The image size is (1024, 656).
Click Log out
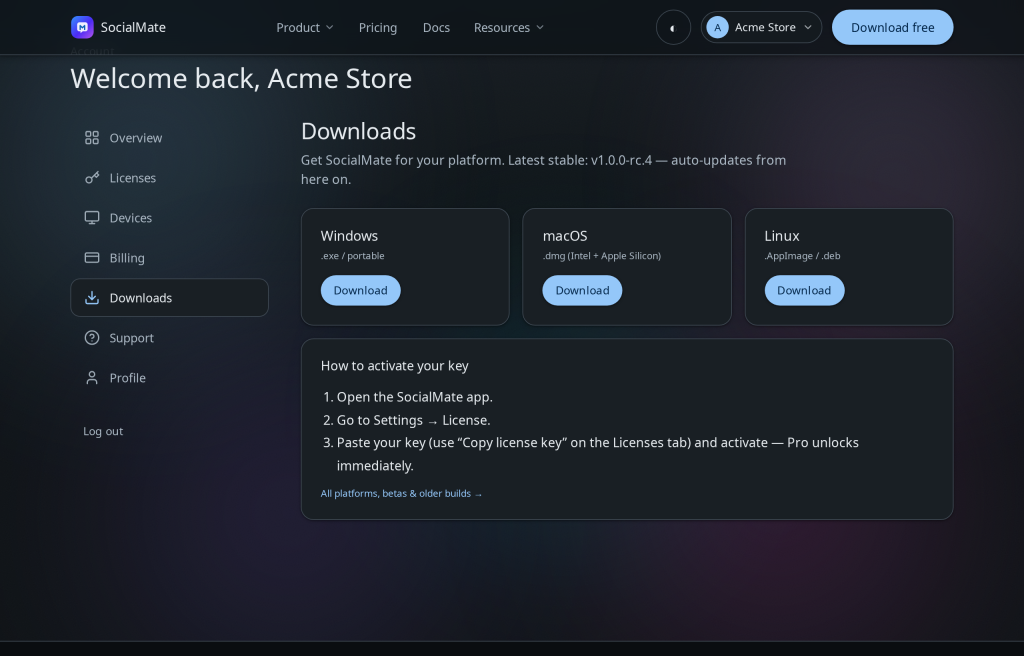103,431
